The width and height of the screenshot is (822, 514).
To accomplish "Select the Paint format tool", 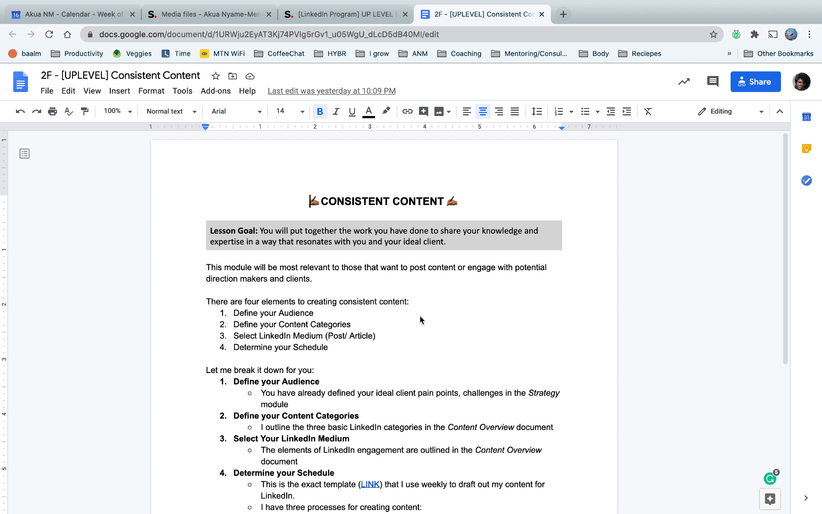I will 84,111.
